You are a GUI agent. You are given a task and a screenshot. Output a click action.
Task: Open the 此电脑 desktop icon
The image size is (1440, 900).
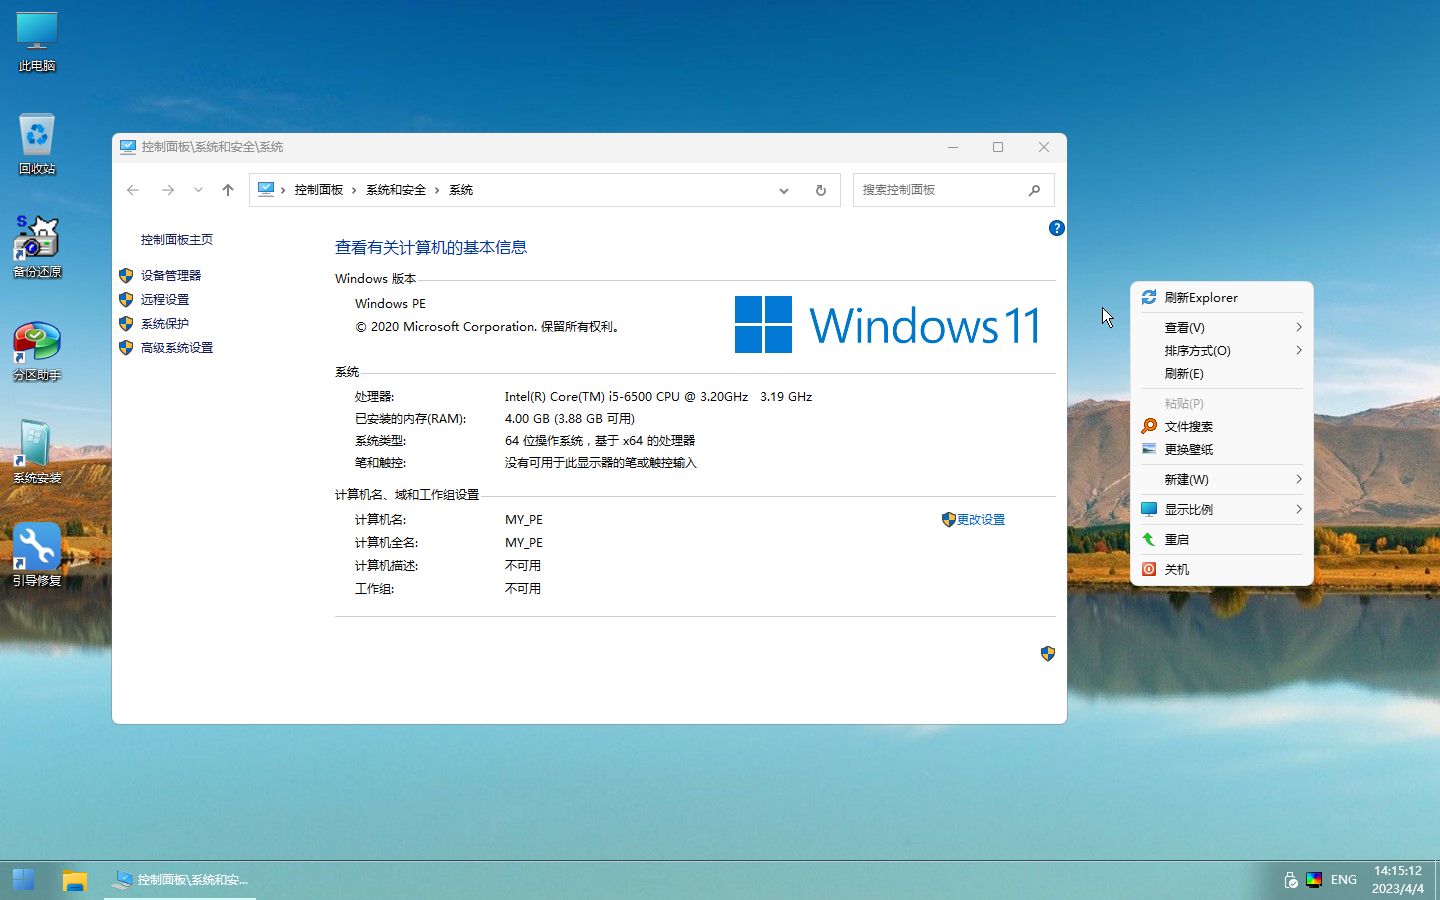37,42
